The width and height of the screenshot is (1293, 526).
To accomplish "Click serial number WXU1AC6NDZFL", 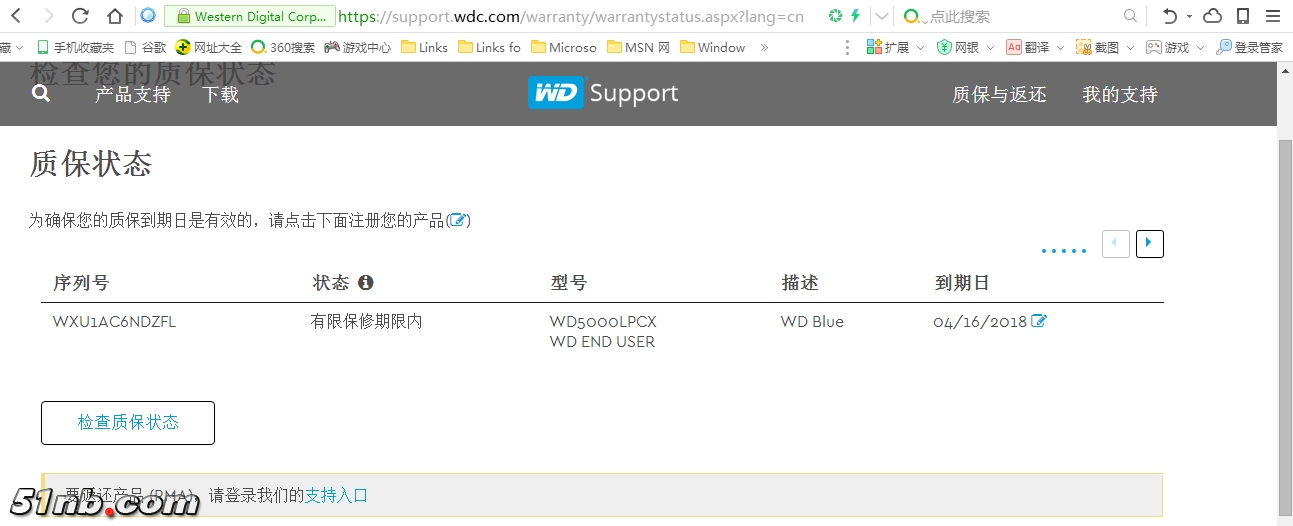I will point(115,322).
